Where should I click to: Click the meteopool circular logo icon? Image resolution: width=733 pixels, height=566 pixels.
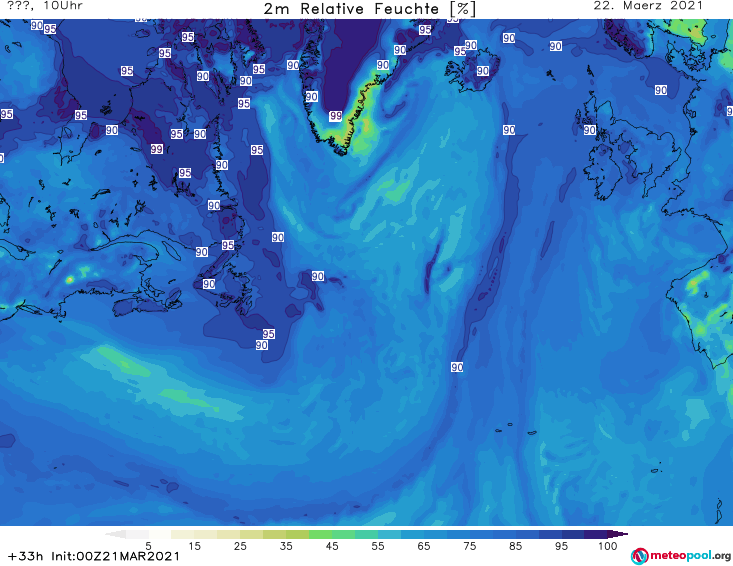639,556
